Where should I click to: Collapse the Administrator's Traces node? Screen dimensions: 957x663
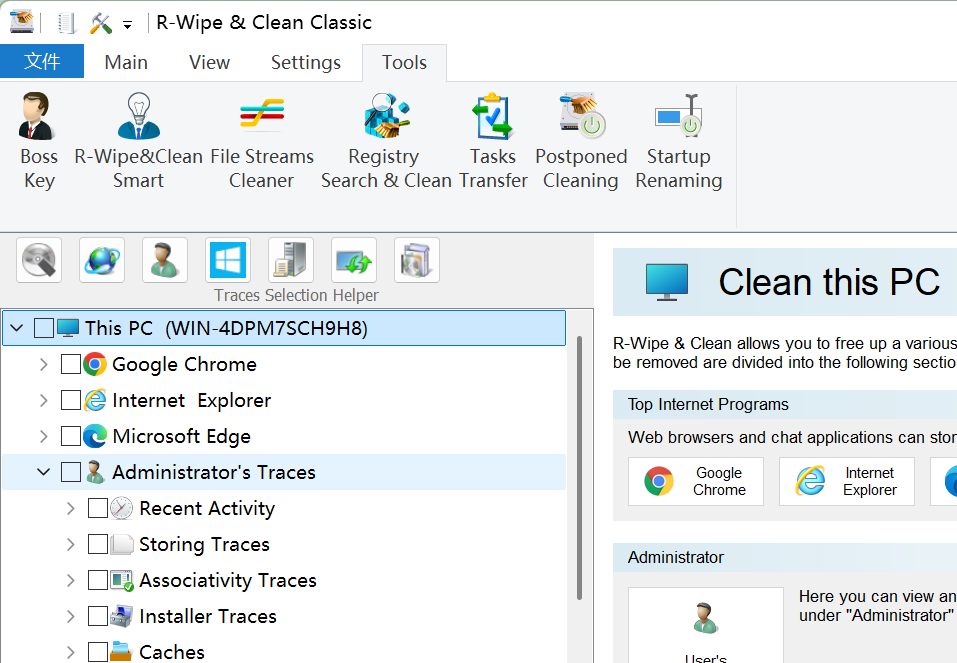(42, 471)
